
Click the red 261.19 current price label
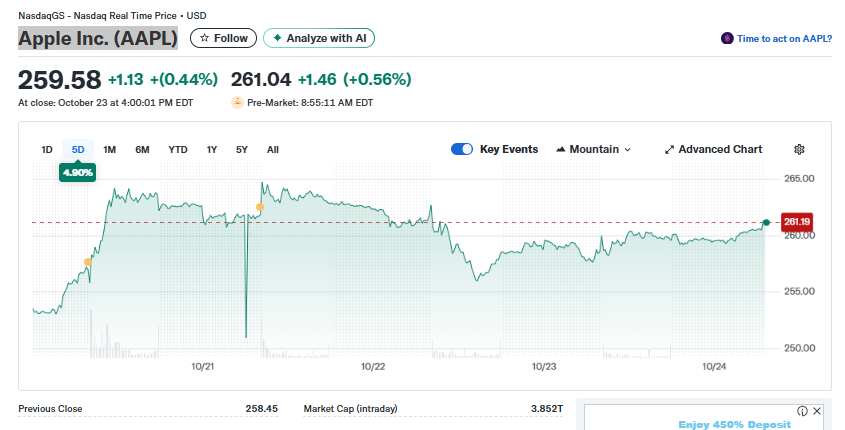[x=796, y=221]
